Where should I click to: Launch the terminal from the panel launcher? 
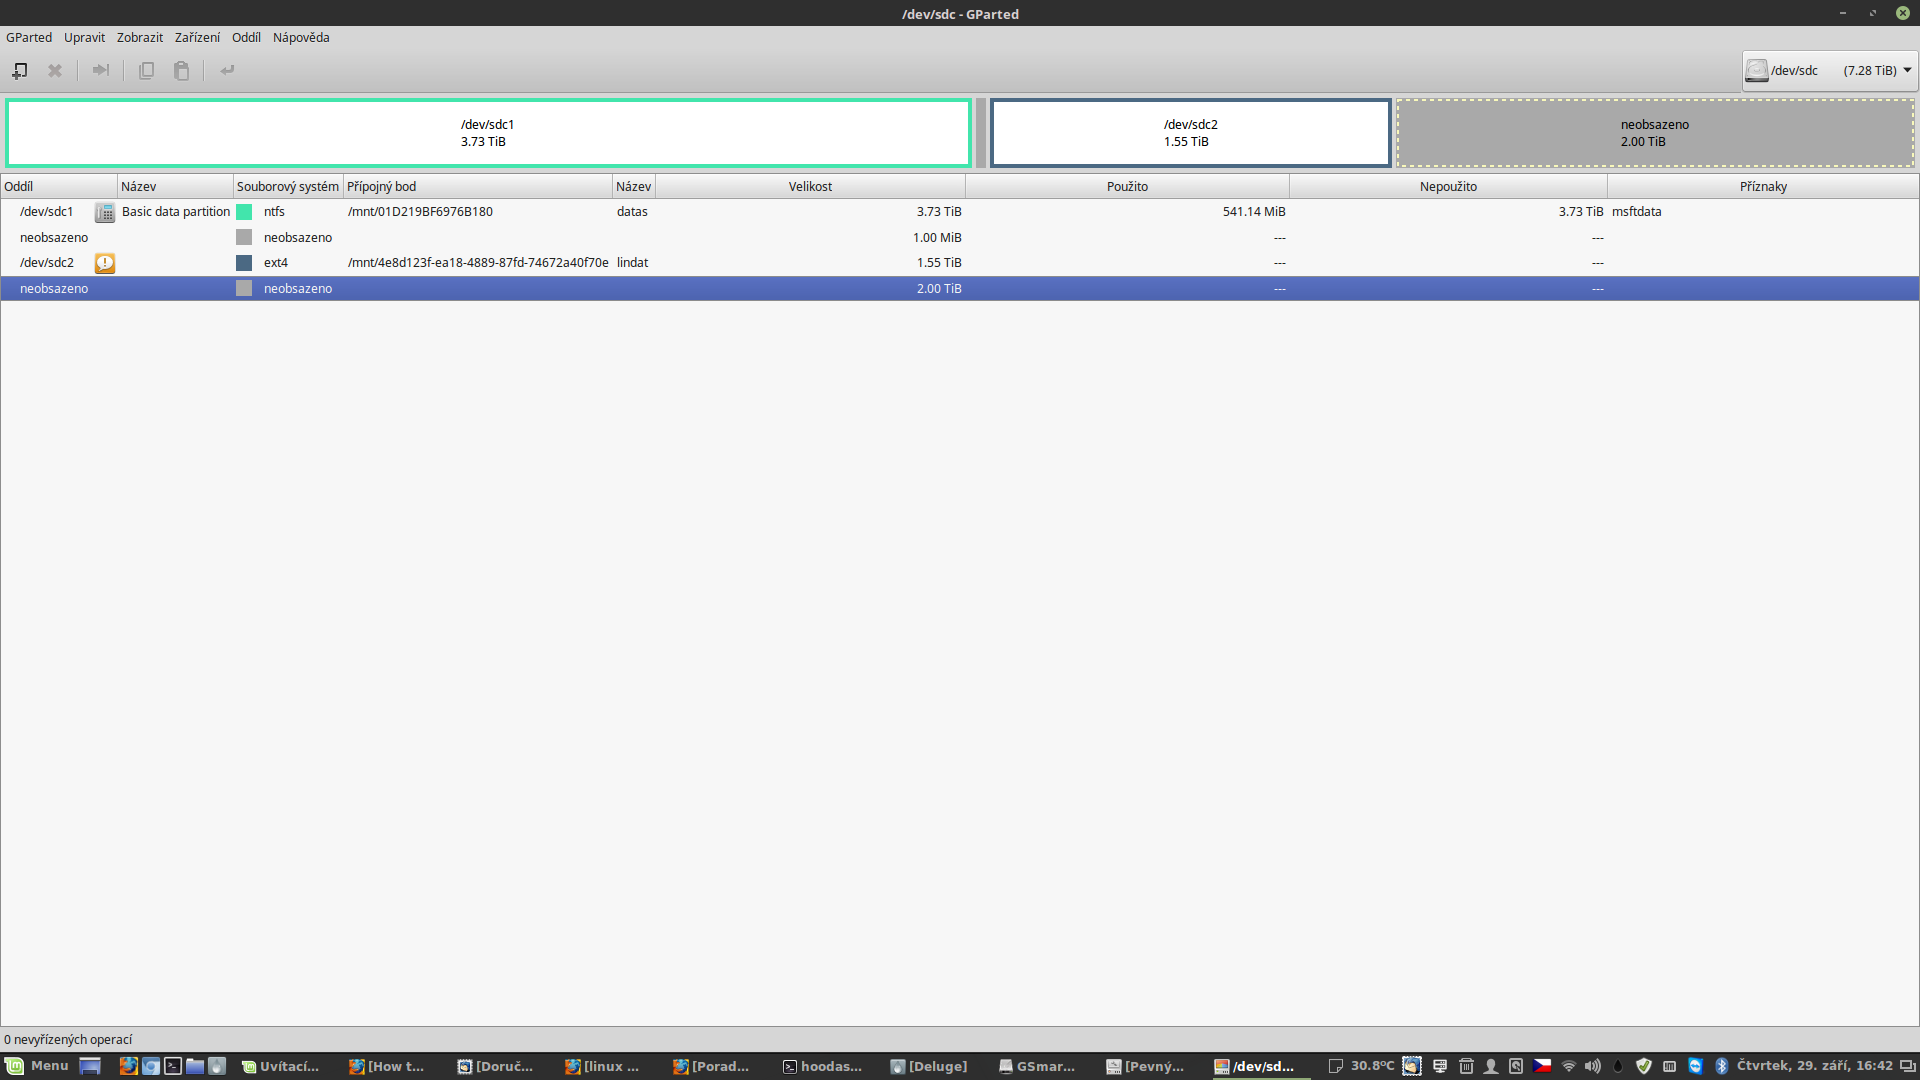click(x=173, y=1066)
